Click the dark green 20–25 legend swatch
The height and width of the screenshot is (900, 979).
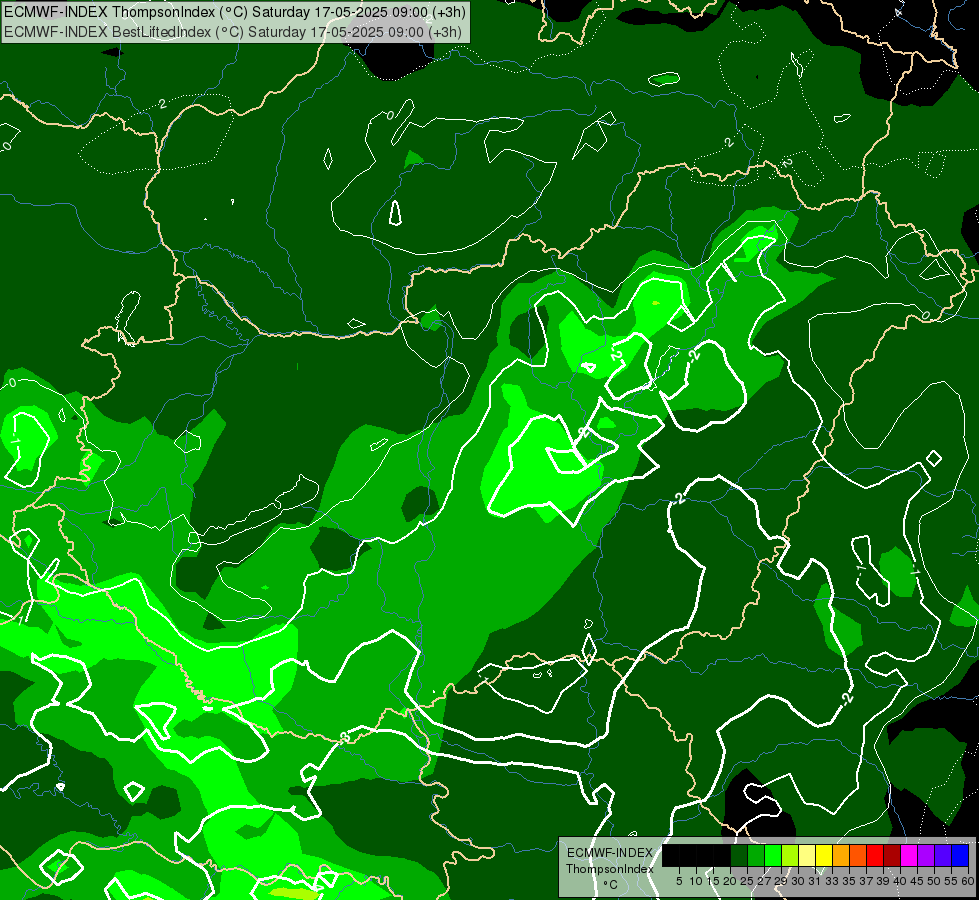tap(739, 855)
